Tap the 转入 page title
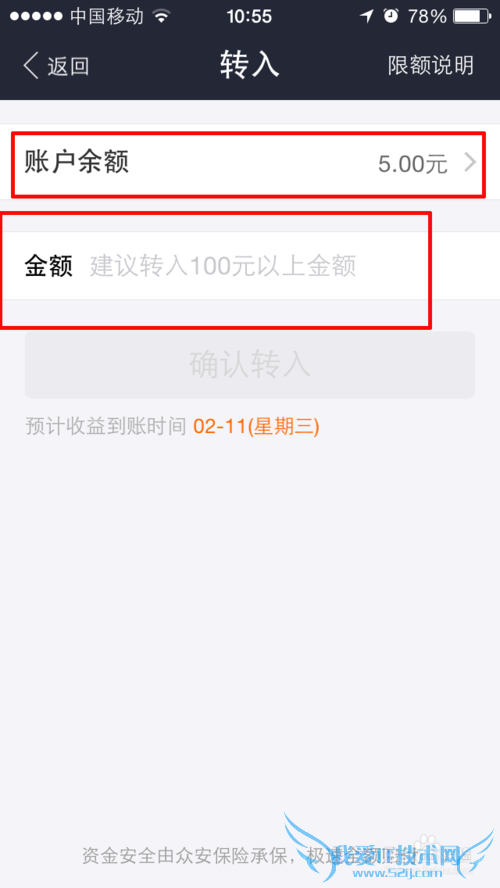The height and width of the screenshot is (888, 500). click(x=250, y=65)
